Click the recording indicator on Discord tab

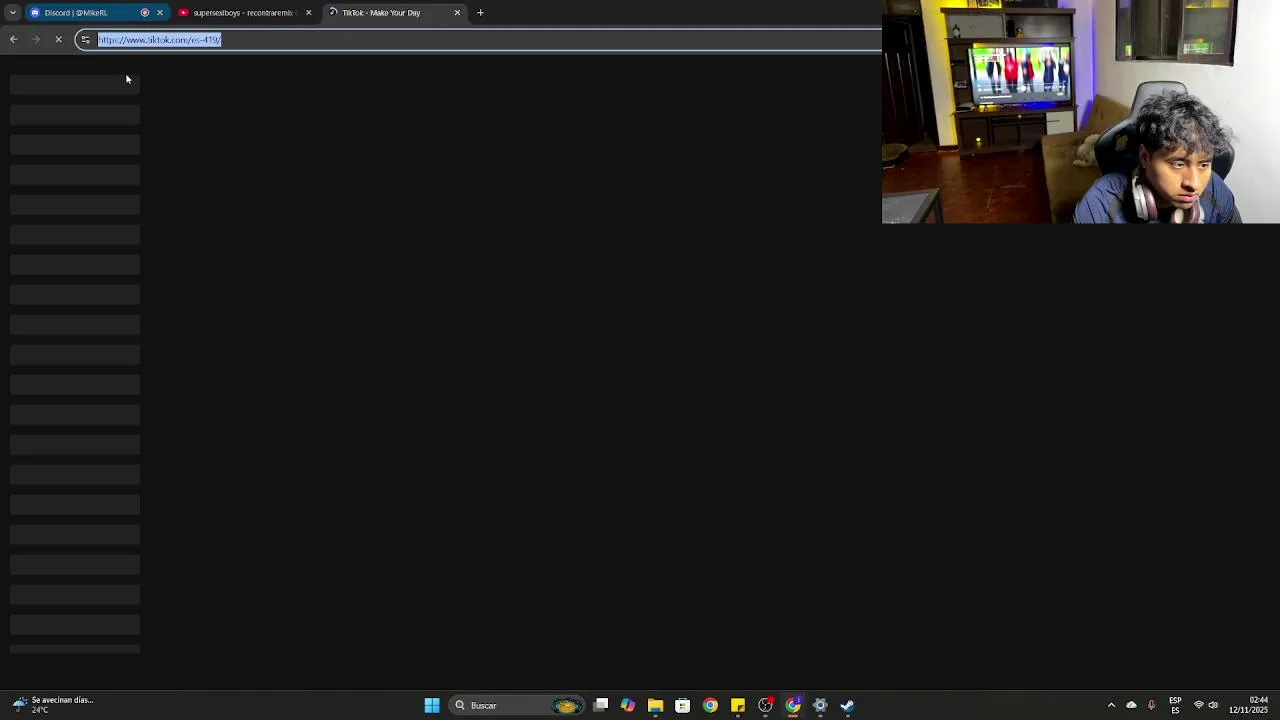pos(145,13)
